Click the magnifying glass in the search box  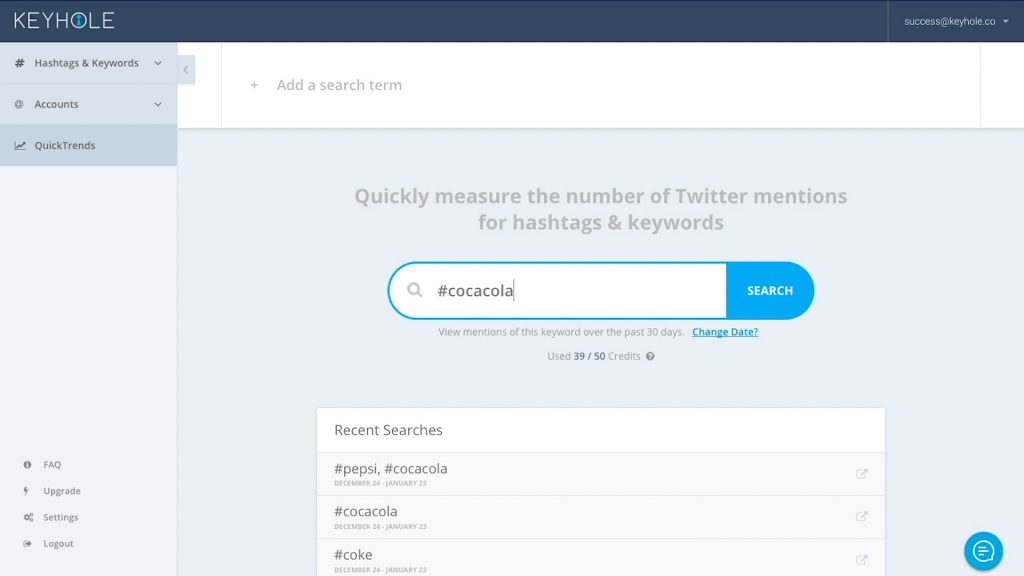pos(415,289)
